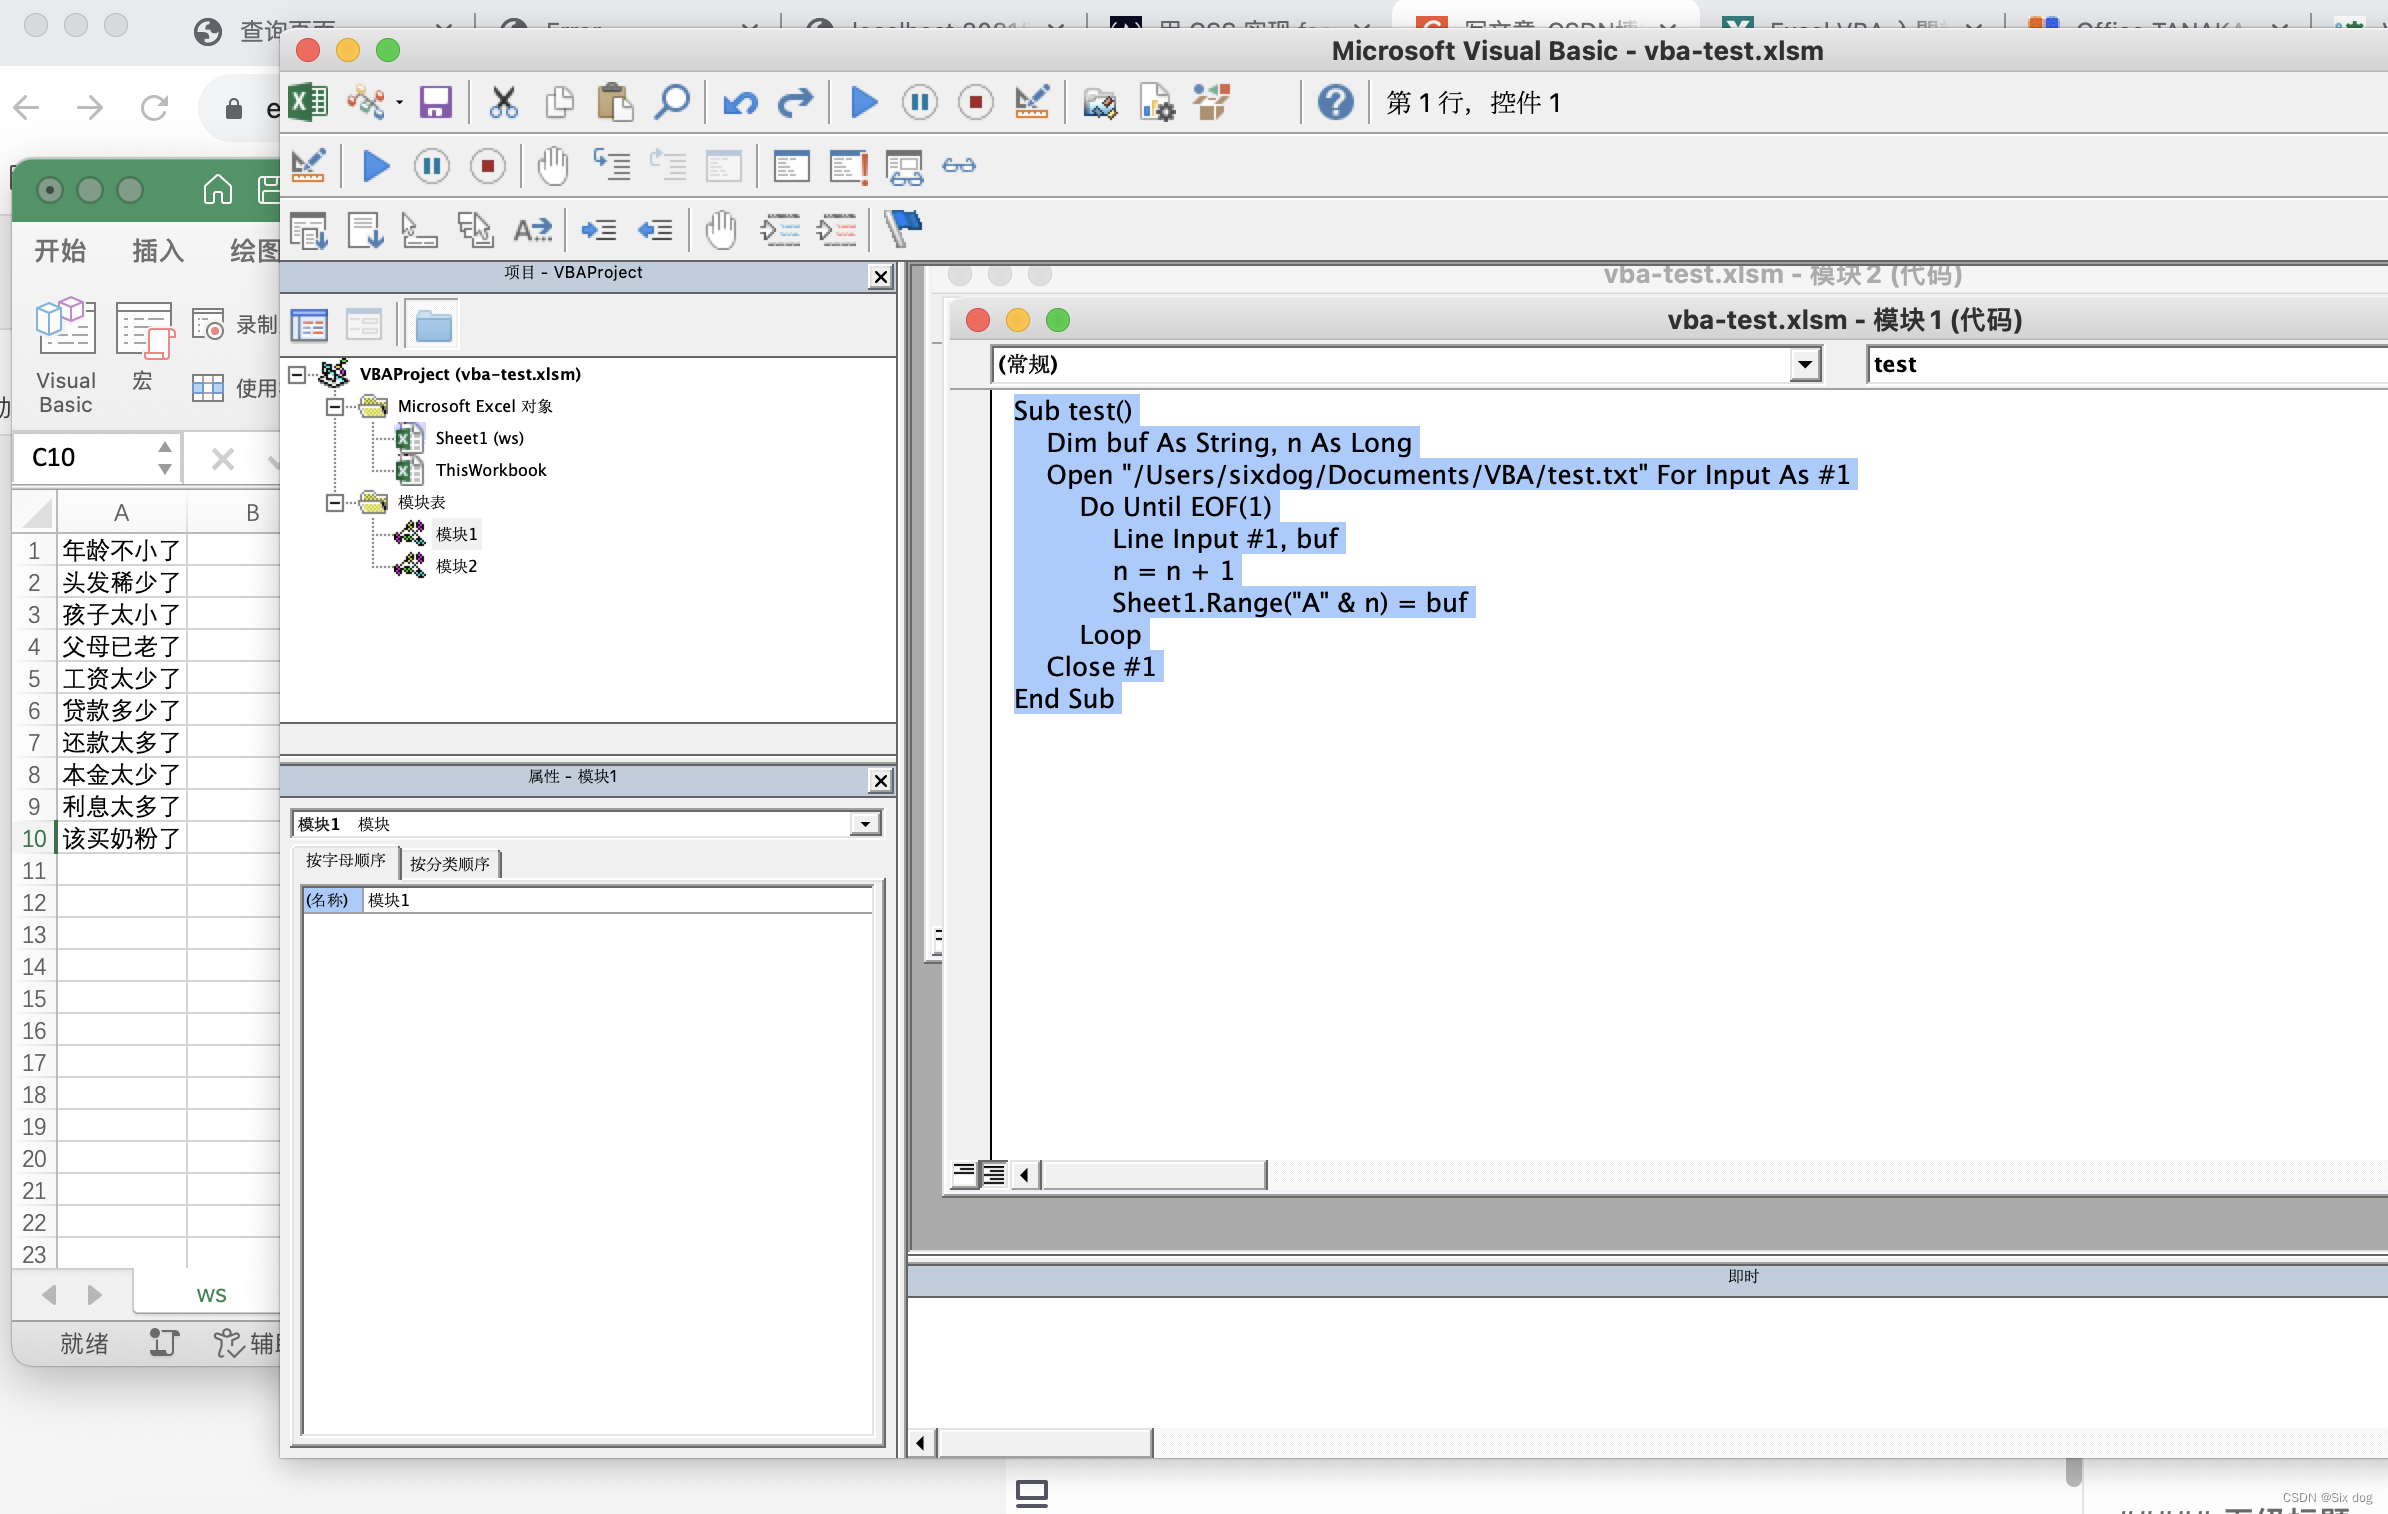The width and height of the screenshot is (2388, 1514).
Task: Copy selected code using copy icon
Action: click(559, 102)
